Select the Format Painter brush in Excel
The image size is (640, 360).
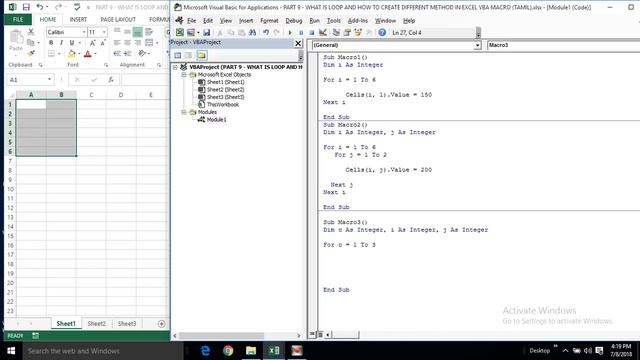point(31,53)
